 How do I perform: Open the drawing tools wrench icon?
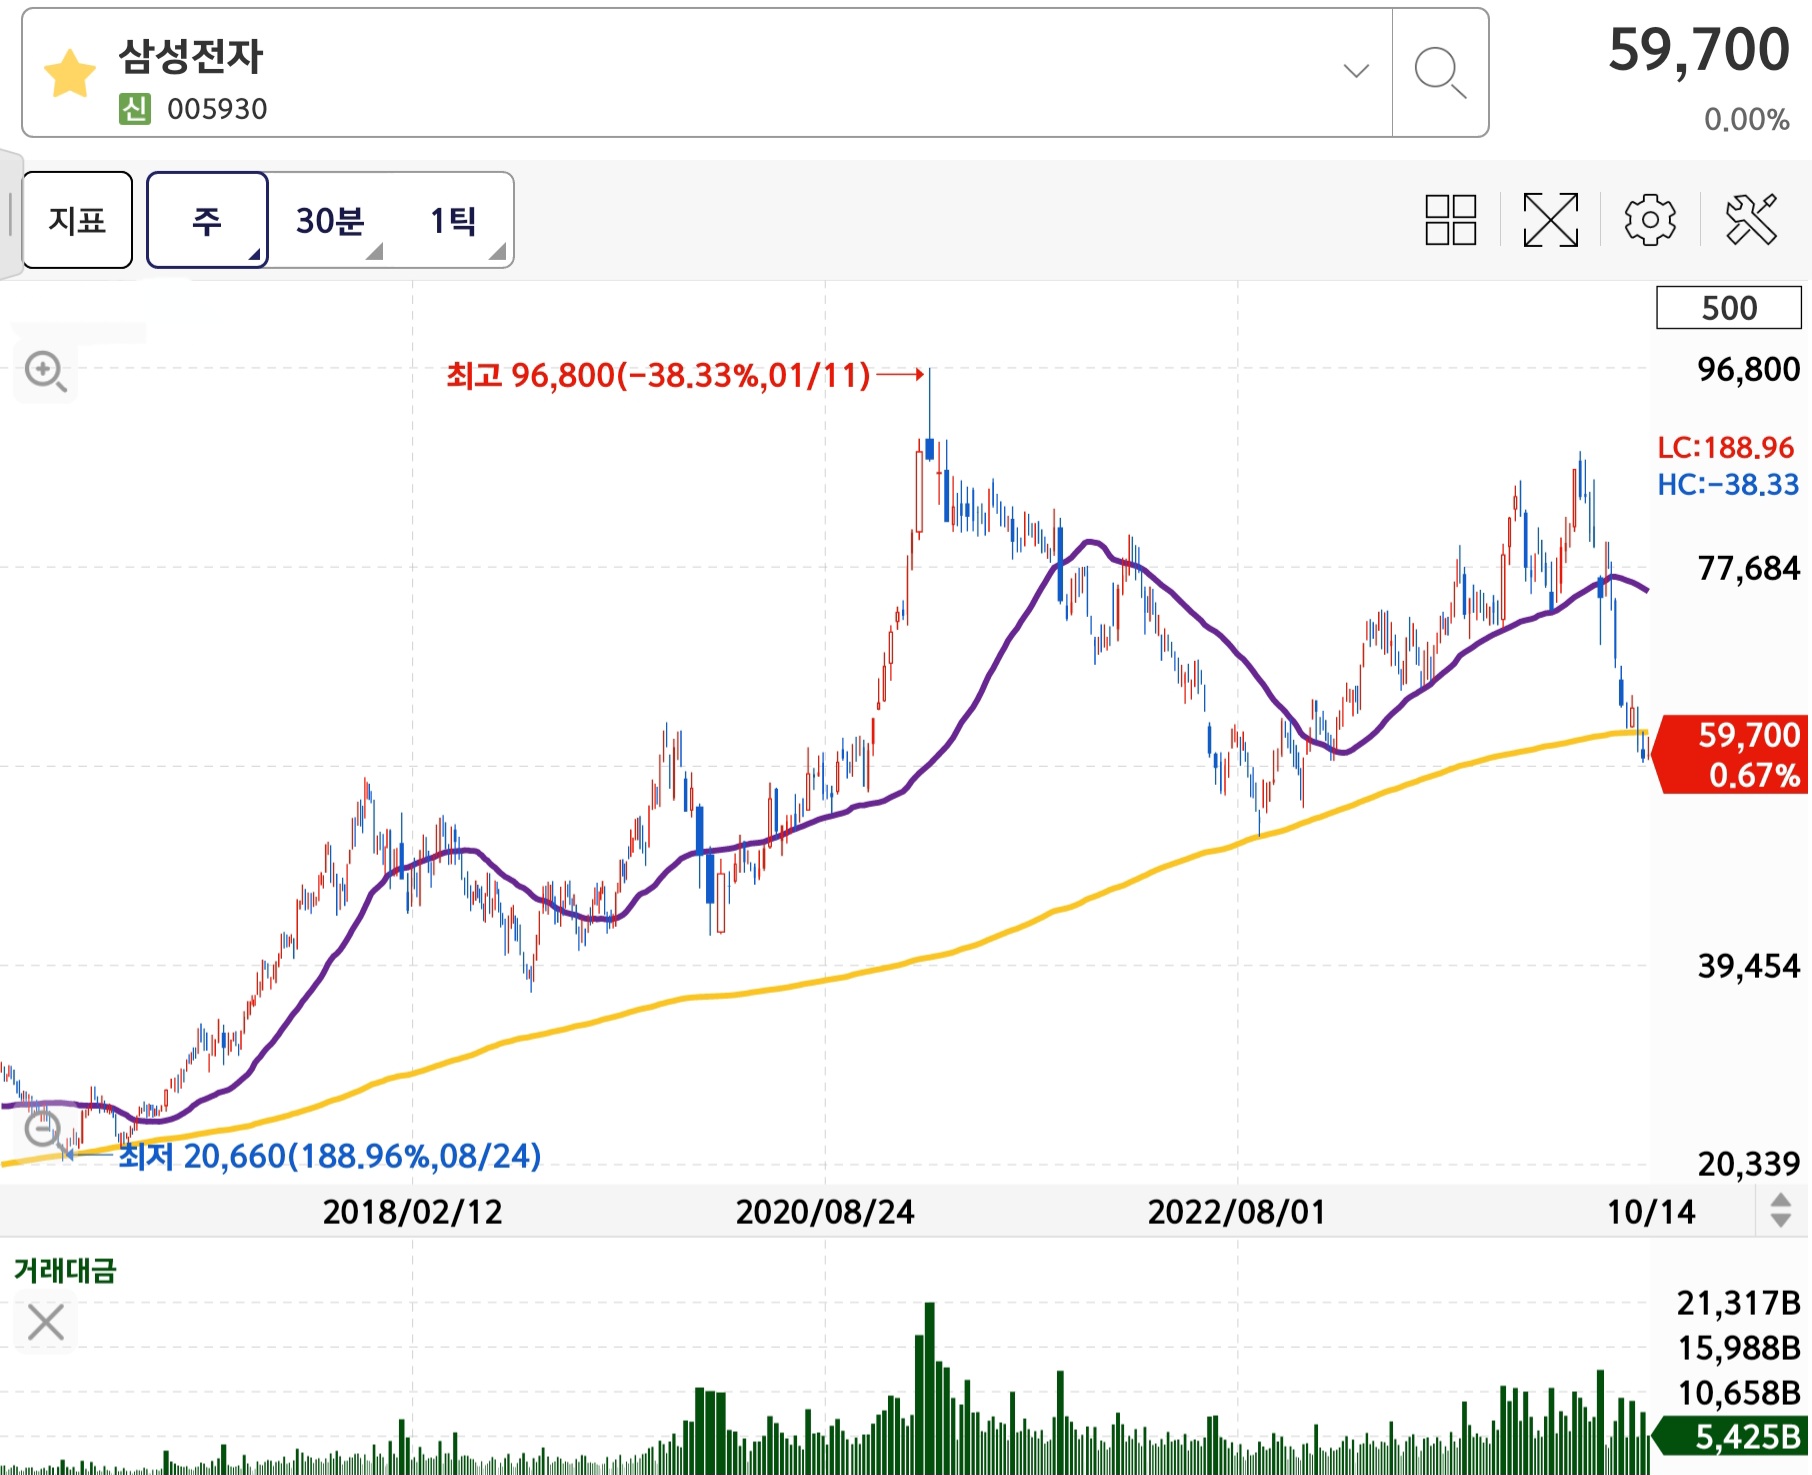pyautogui.click(x=1751, y=220)
